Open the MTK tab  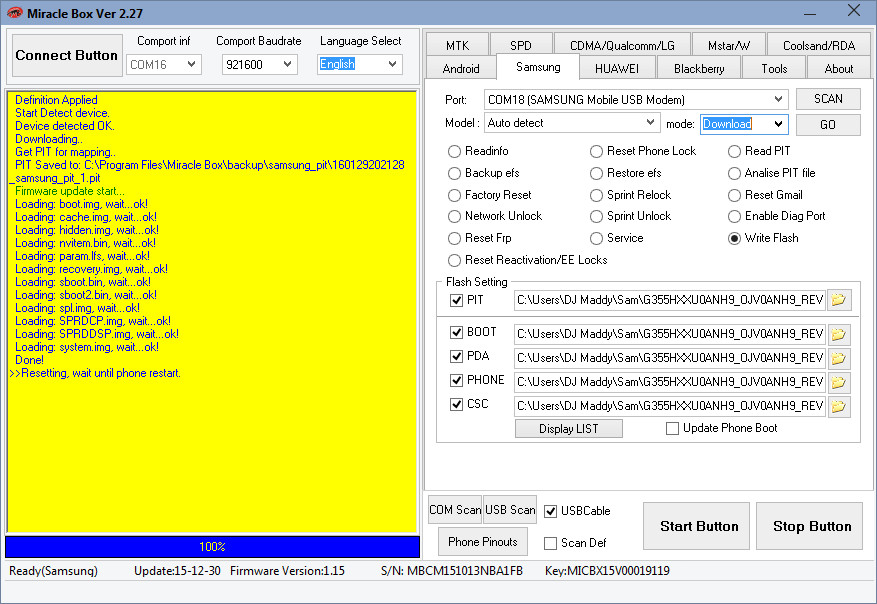(457, 45)
